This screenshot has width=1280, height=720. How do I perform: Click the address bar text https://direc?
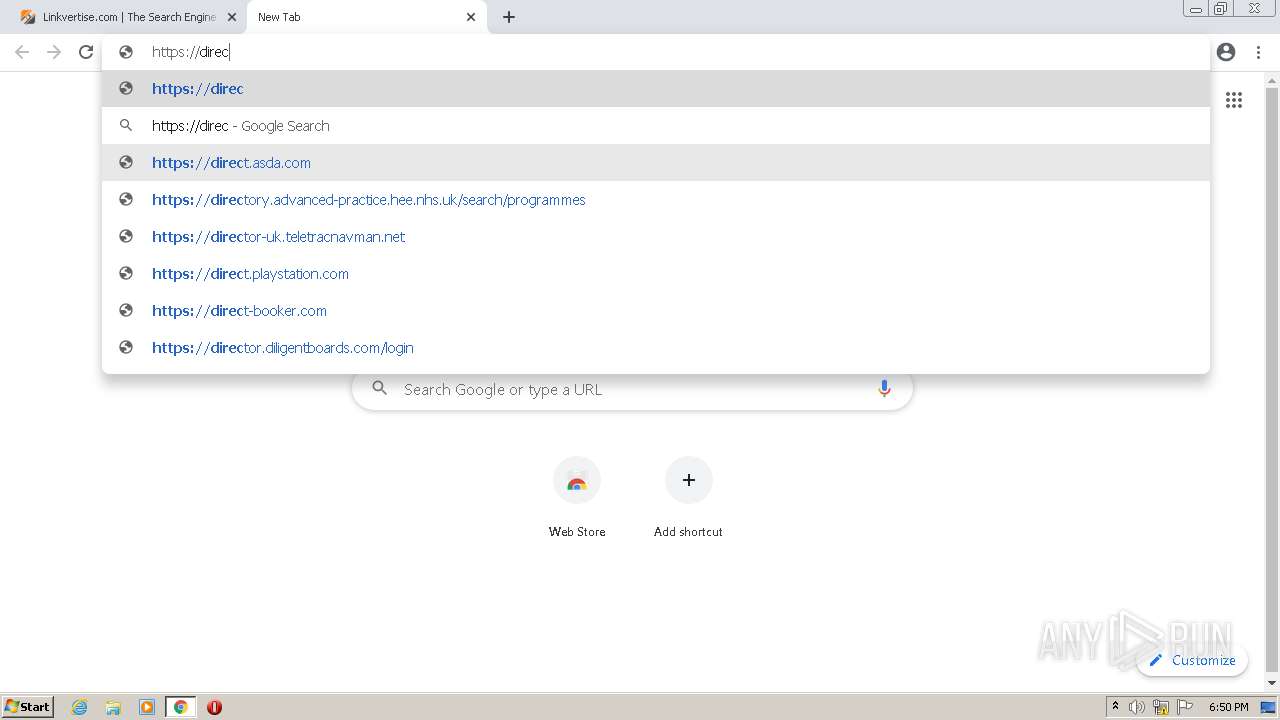191,52
